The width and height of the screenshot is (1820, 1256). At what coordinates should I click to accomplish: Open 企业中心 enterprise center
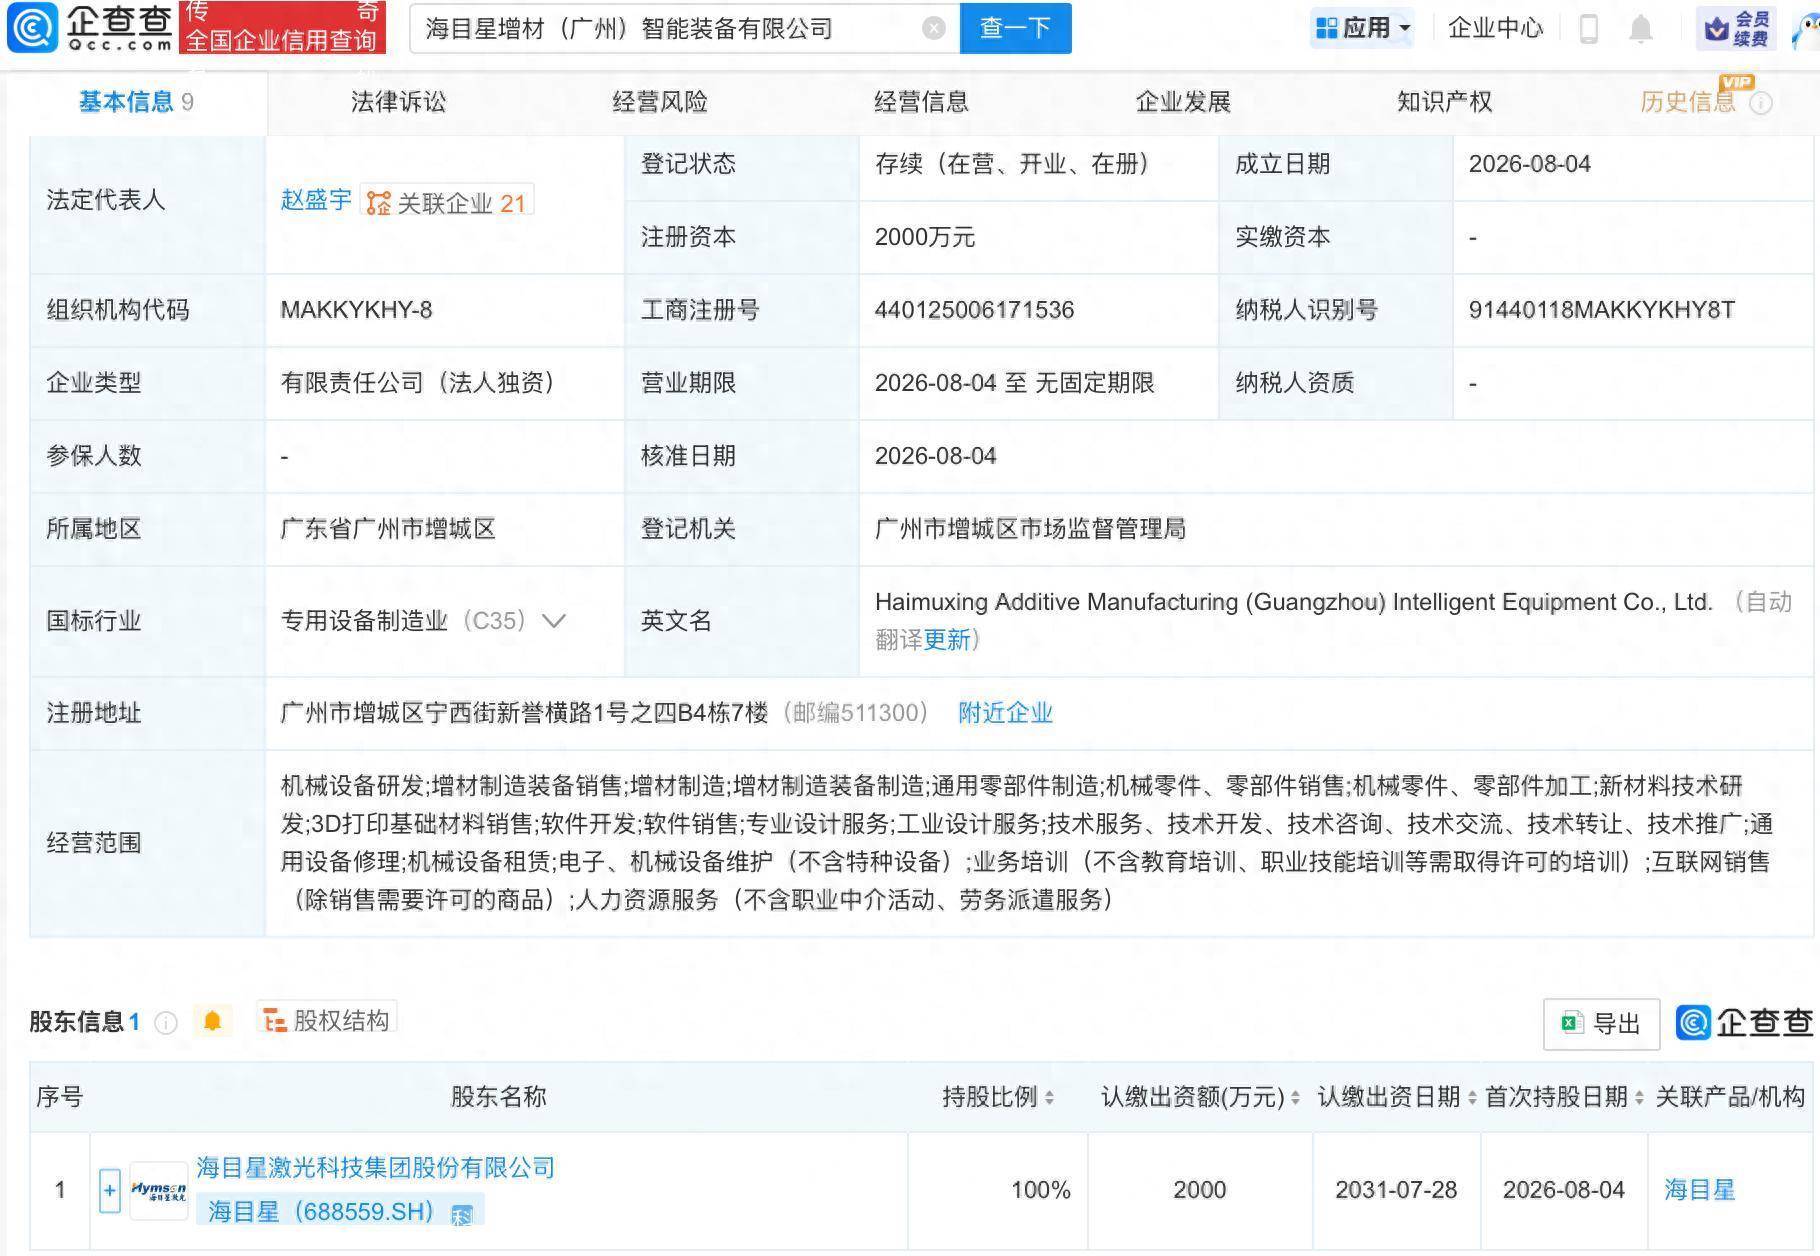[1495, 28]
